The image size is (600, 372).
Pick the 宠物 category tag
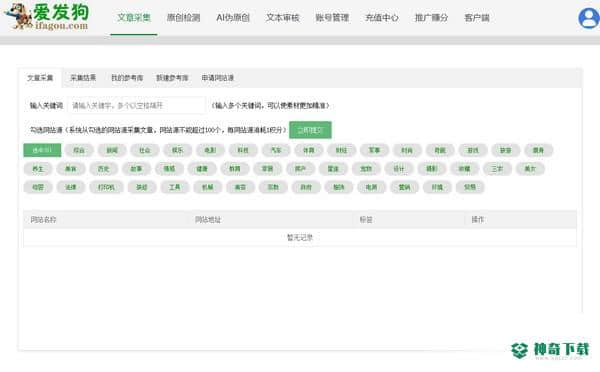coord(366,169)
